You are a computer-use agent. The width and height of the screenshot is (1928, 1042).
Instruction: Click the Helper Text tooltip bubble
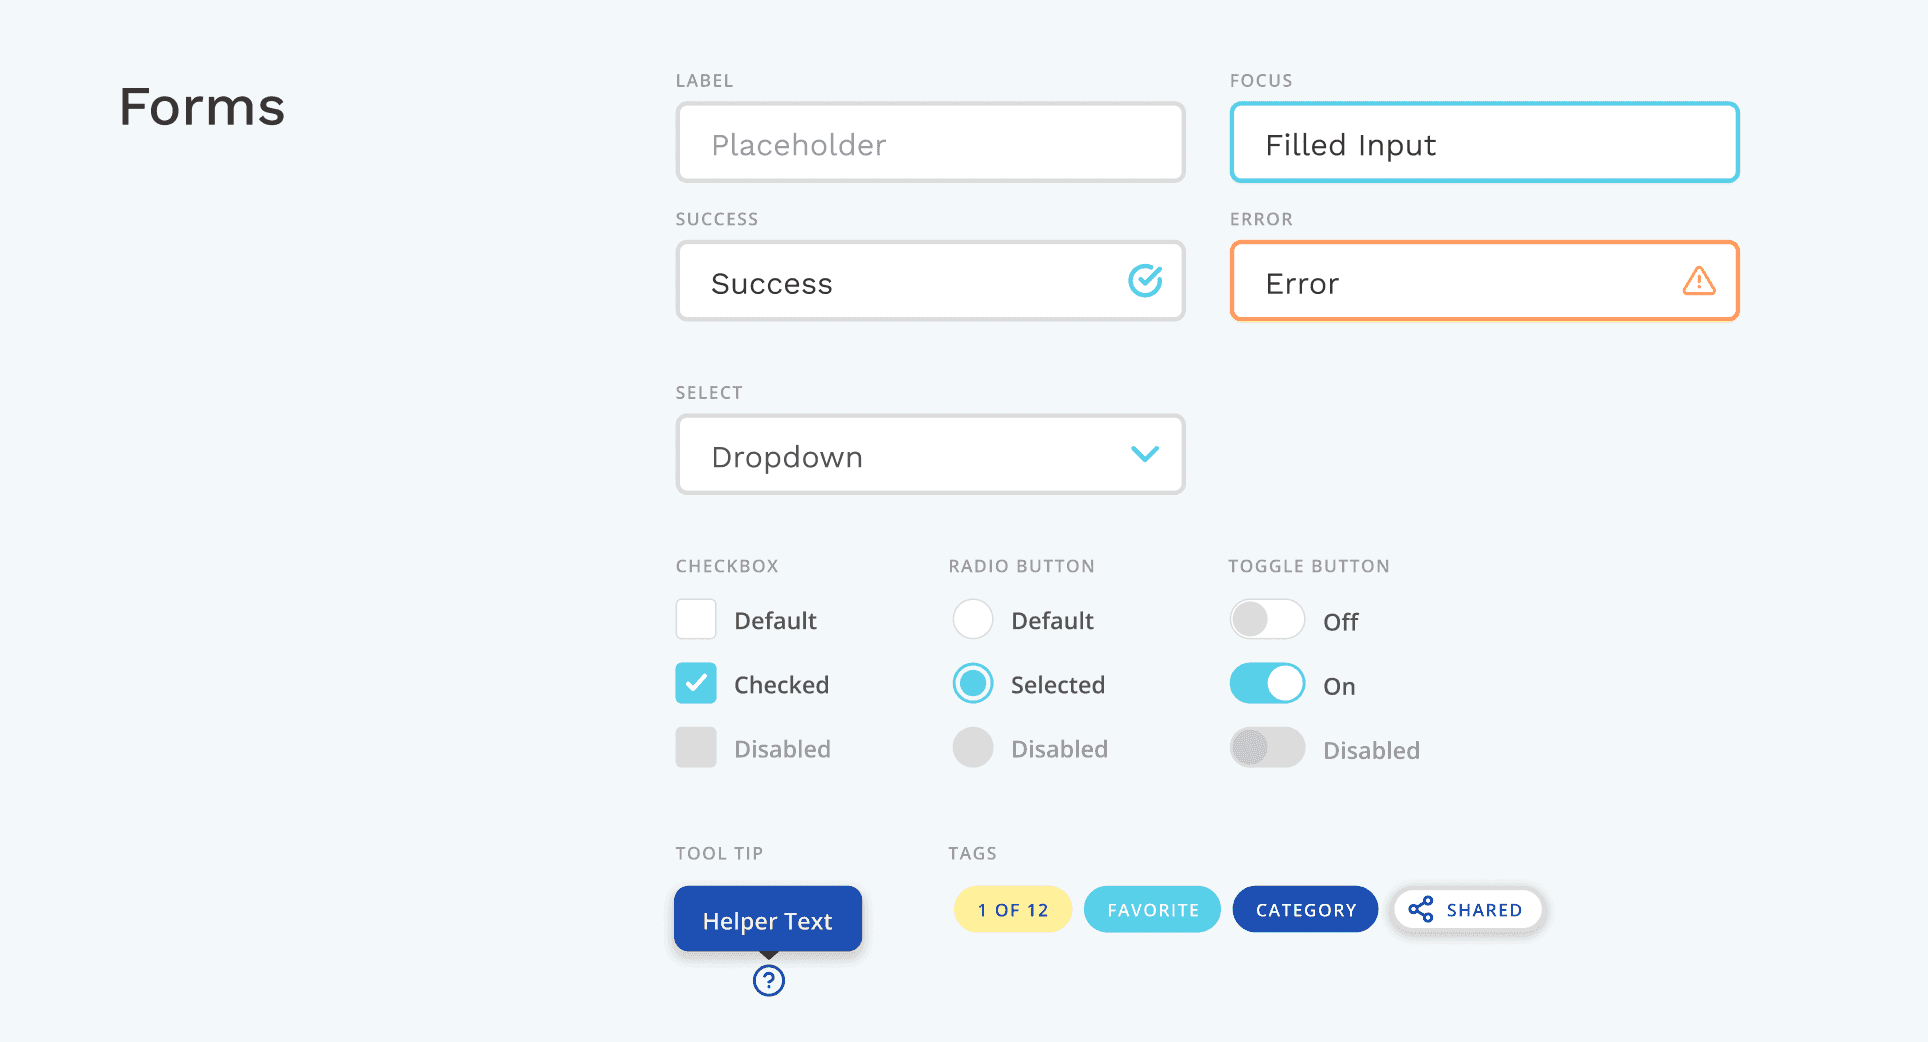pyautogui.click(x=767, y=919)
